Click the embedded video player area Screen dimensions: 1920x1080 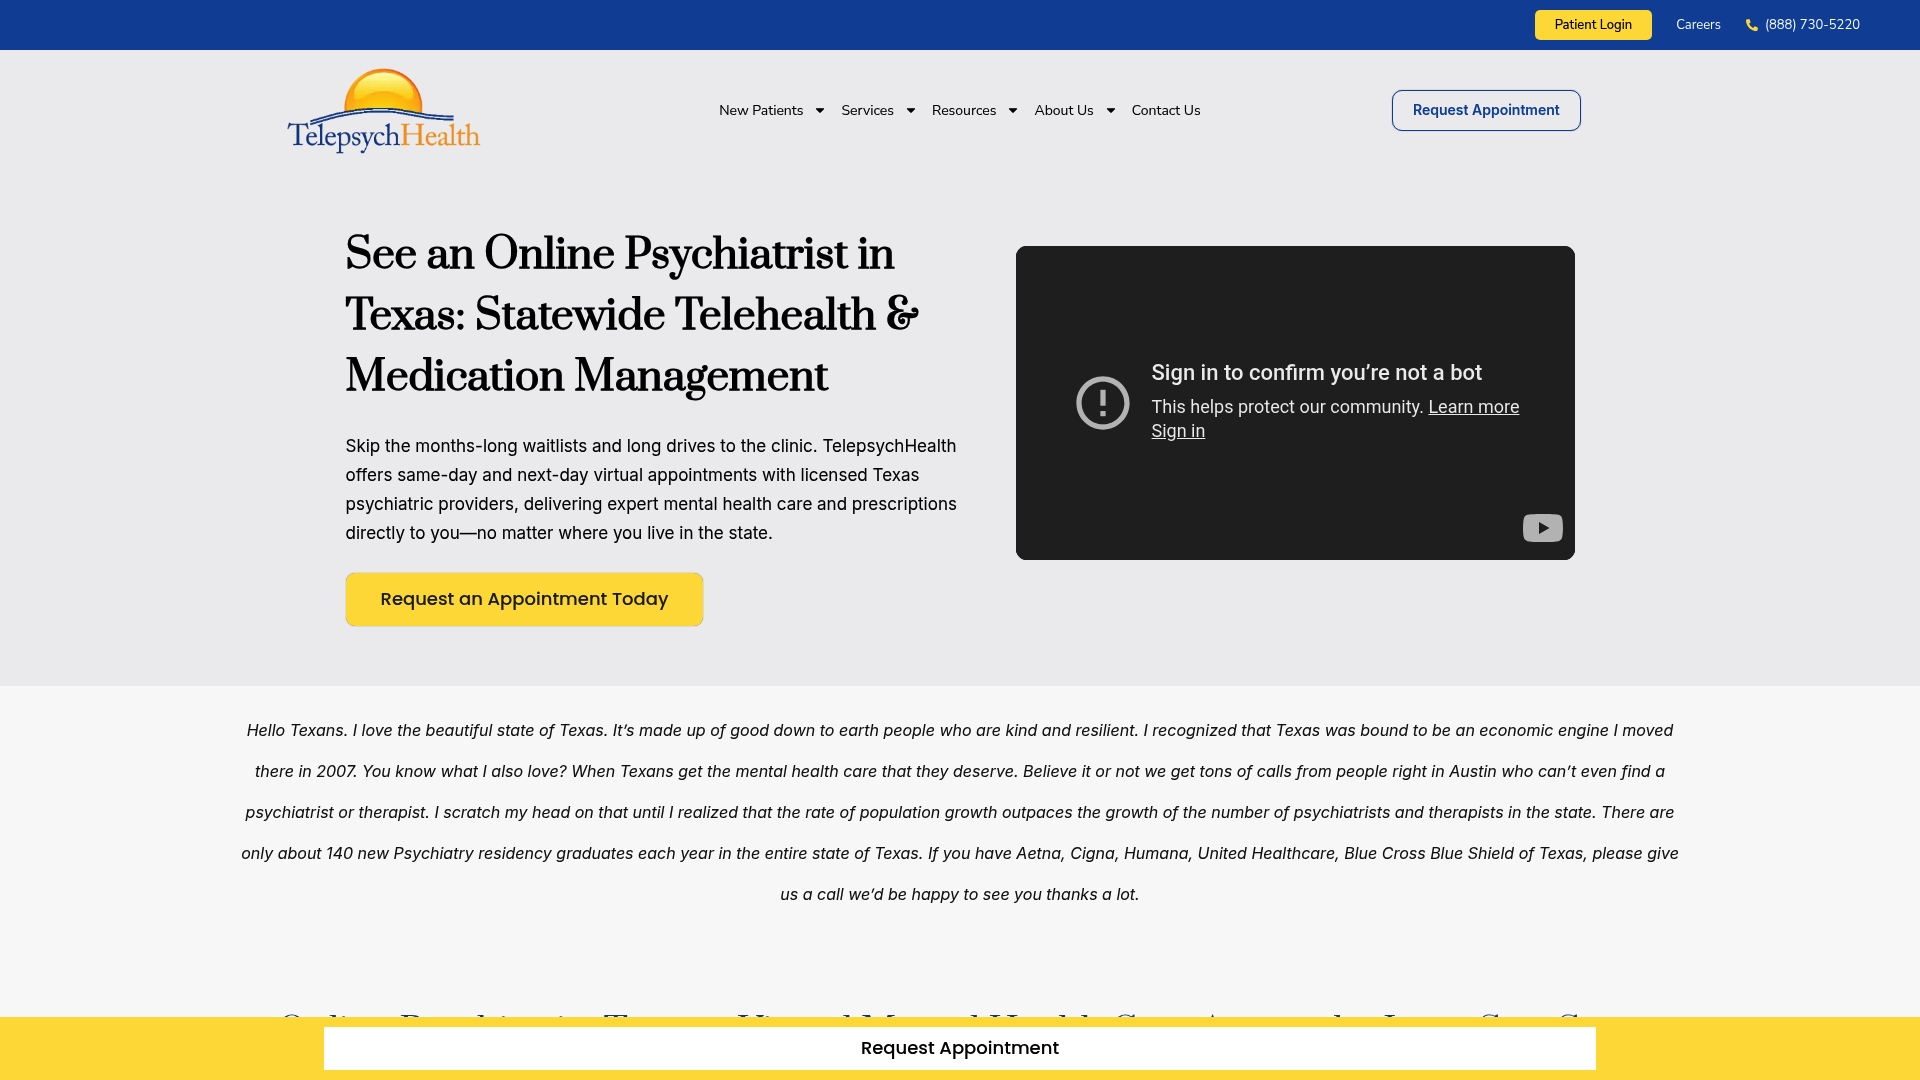tap(1295, 403)
